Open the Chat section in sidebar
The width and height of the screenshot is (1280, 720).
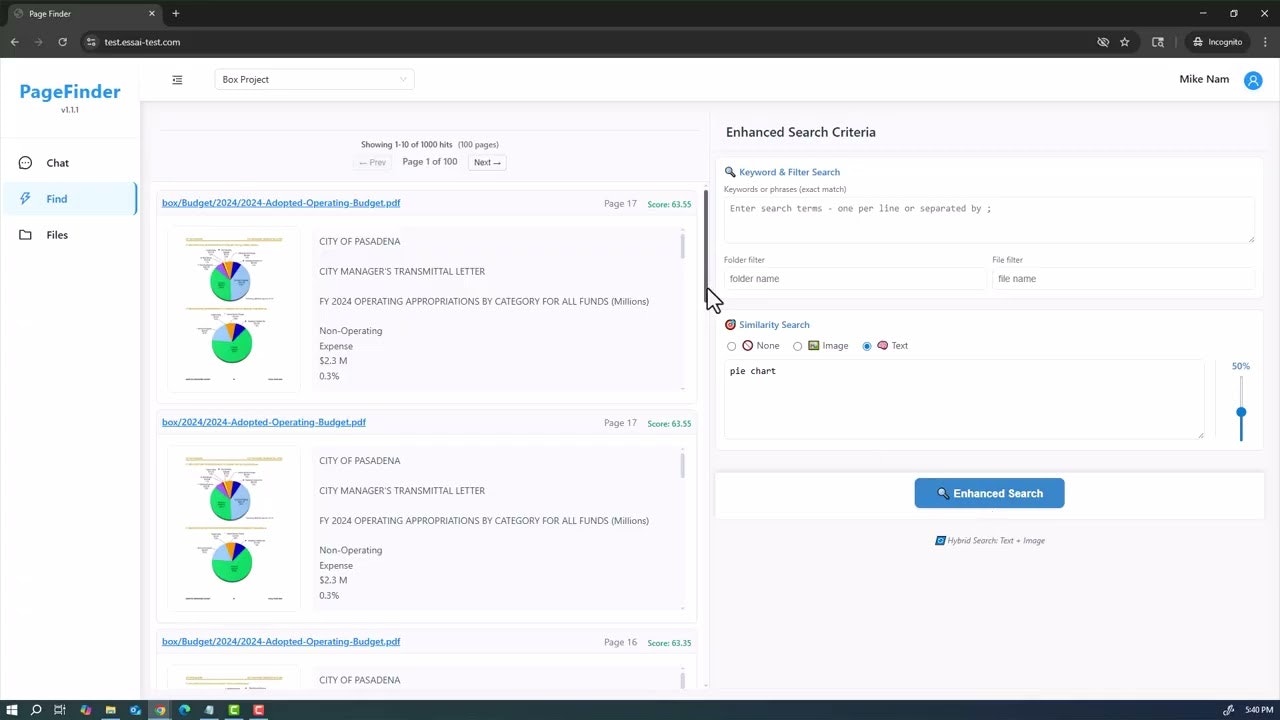point(69,163)
